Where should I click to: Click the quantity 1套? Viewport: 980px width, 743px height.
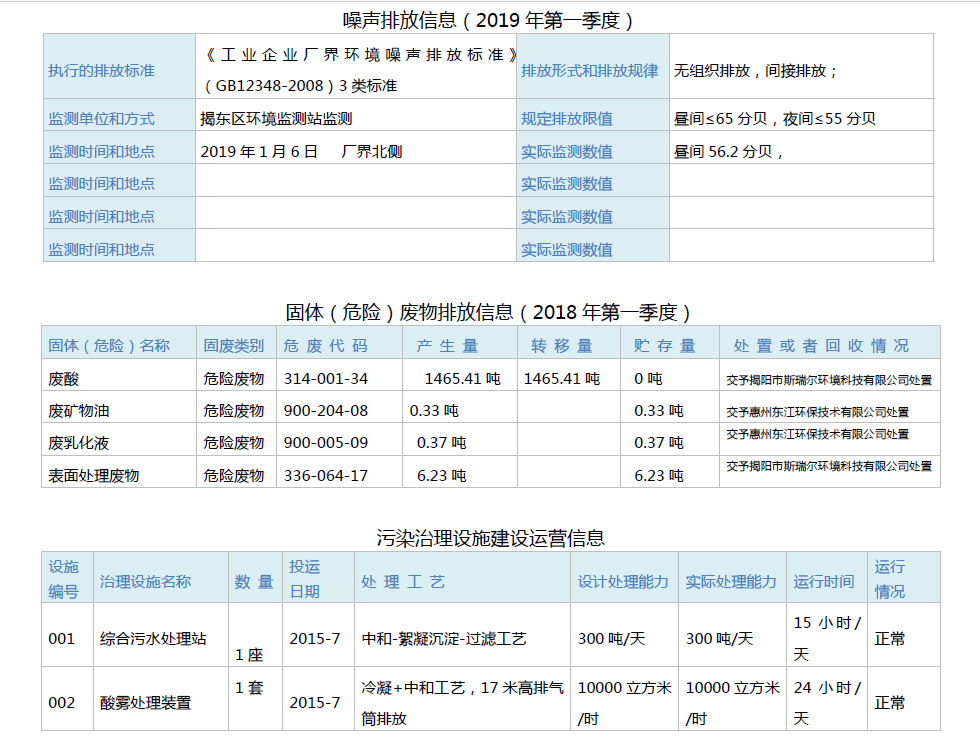point(249,688)
